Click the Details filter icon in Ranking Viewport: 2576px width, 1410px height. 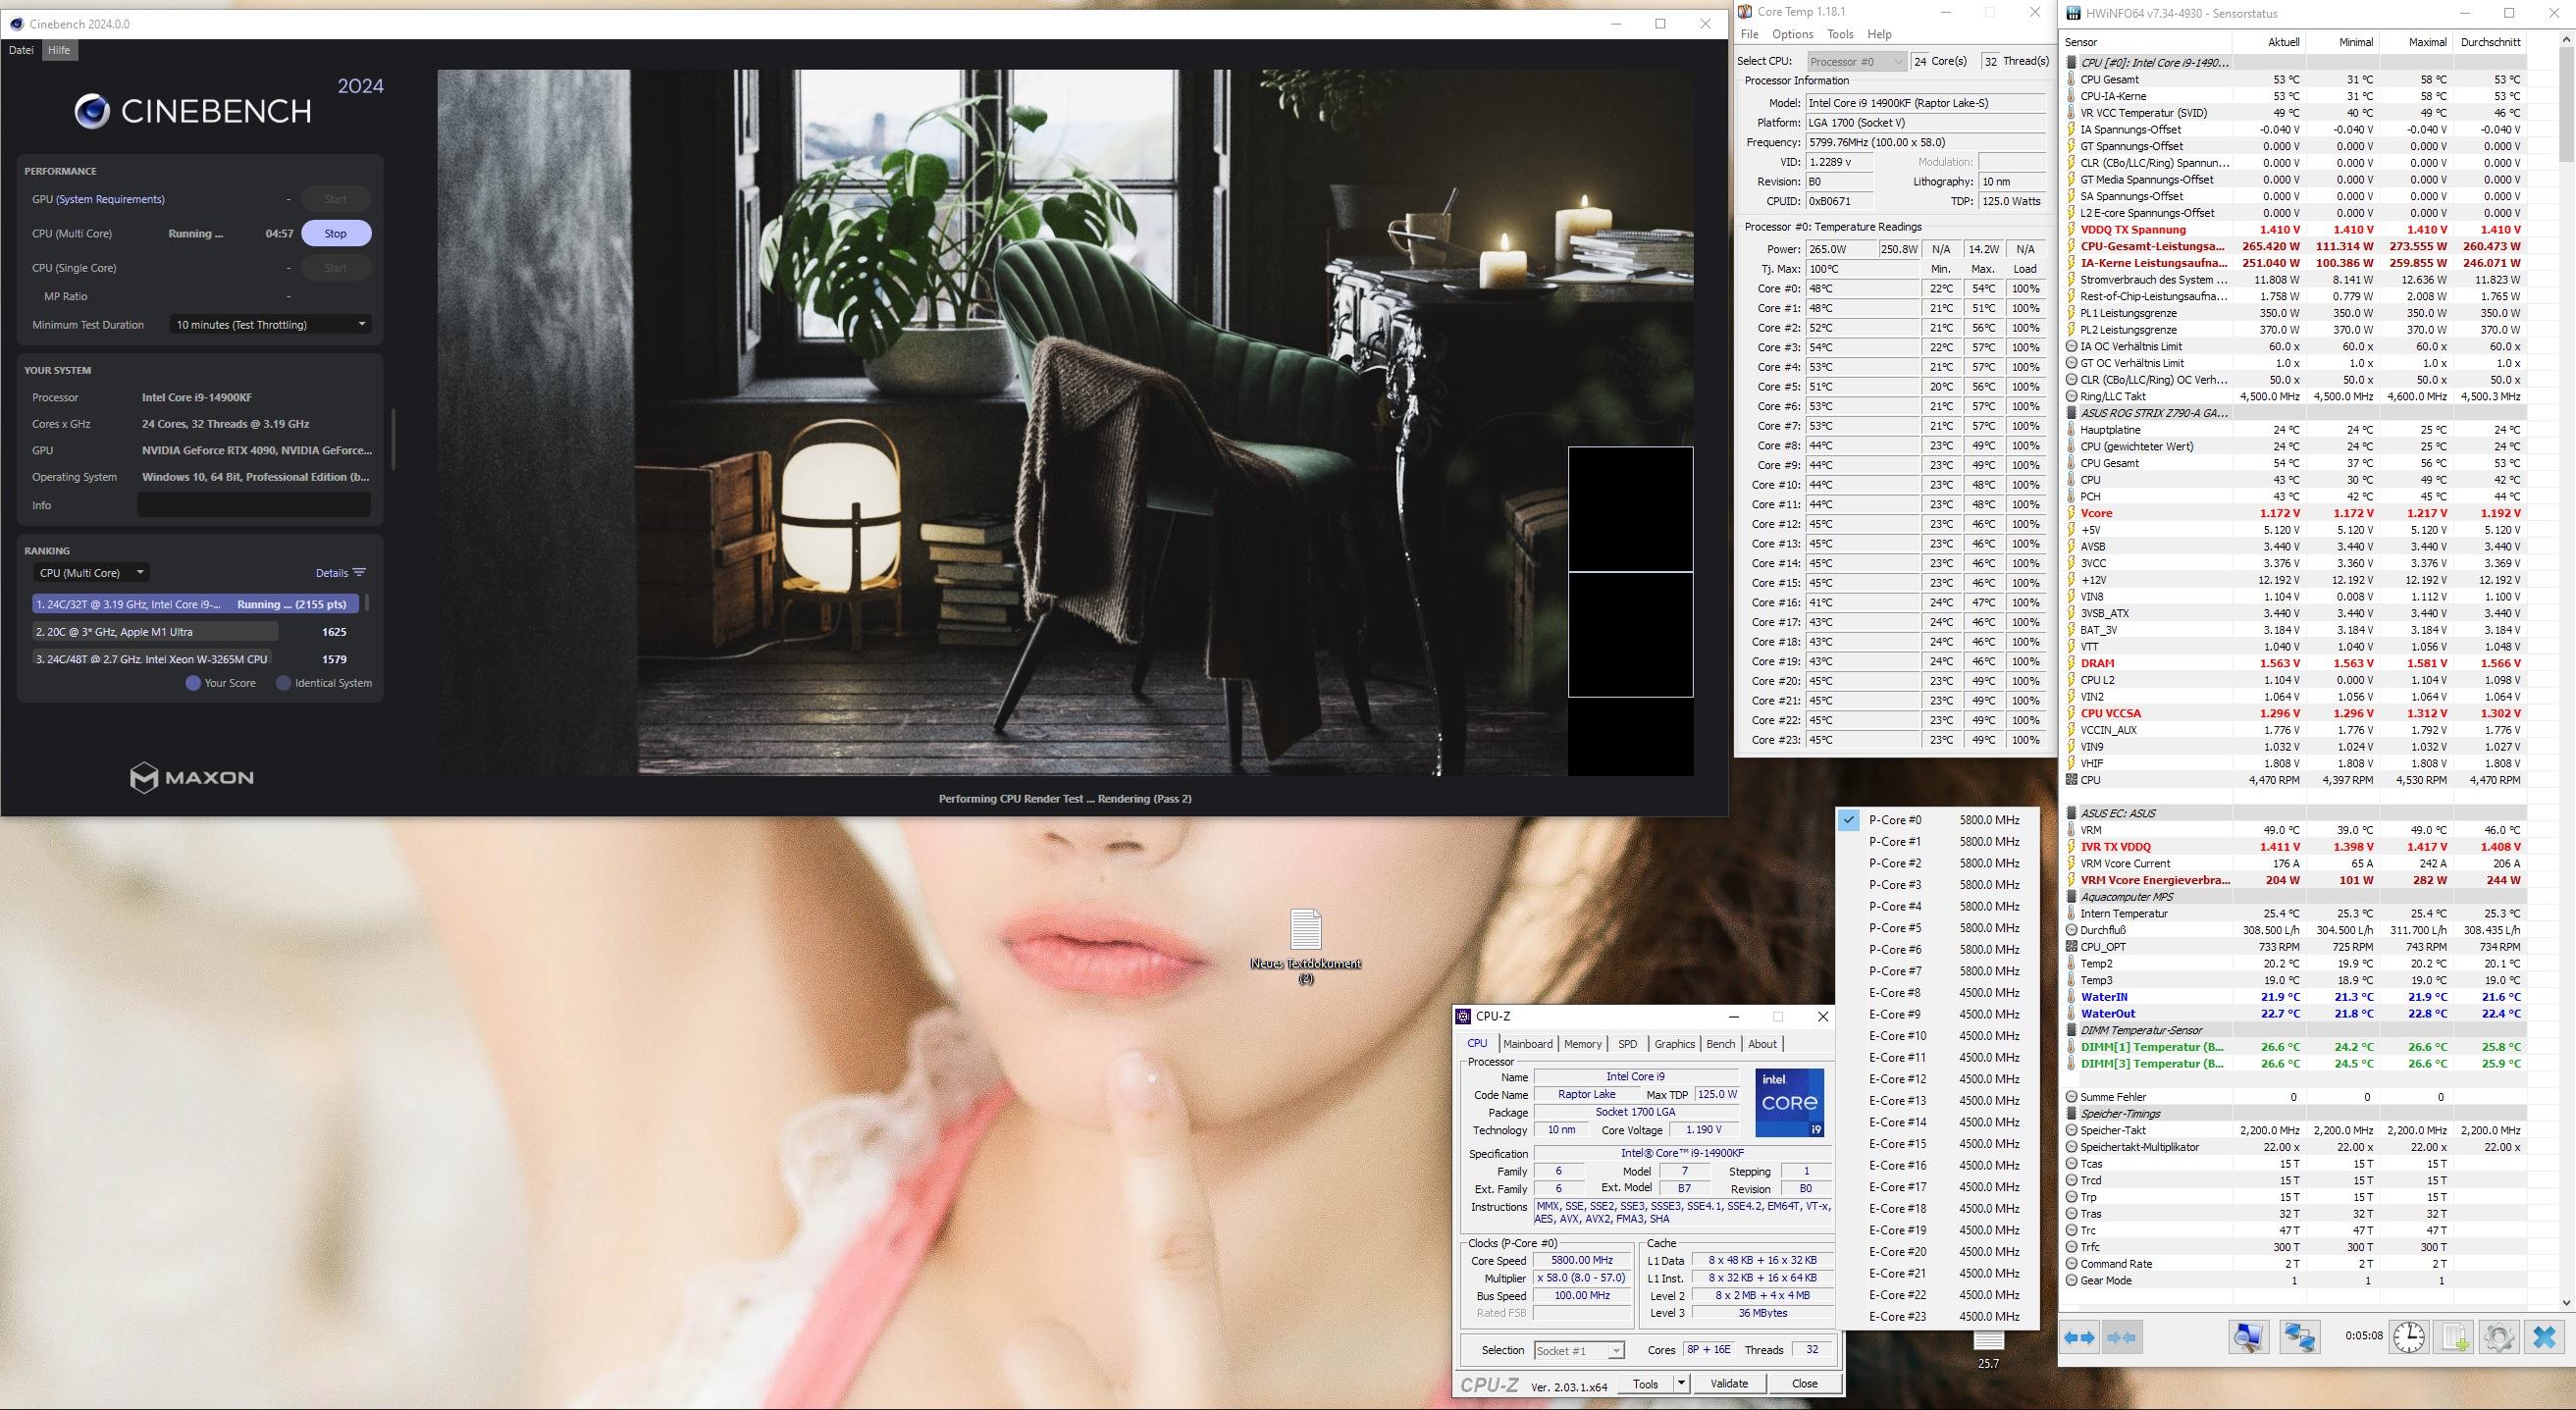point(359,573)
